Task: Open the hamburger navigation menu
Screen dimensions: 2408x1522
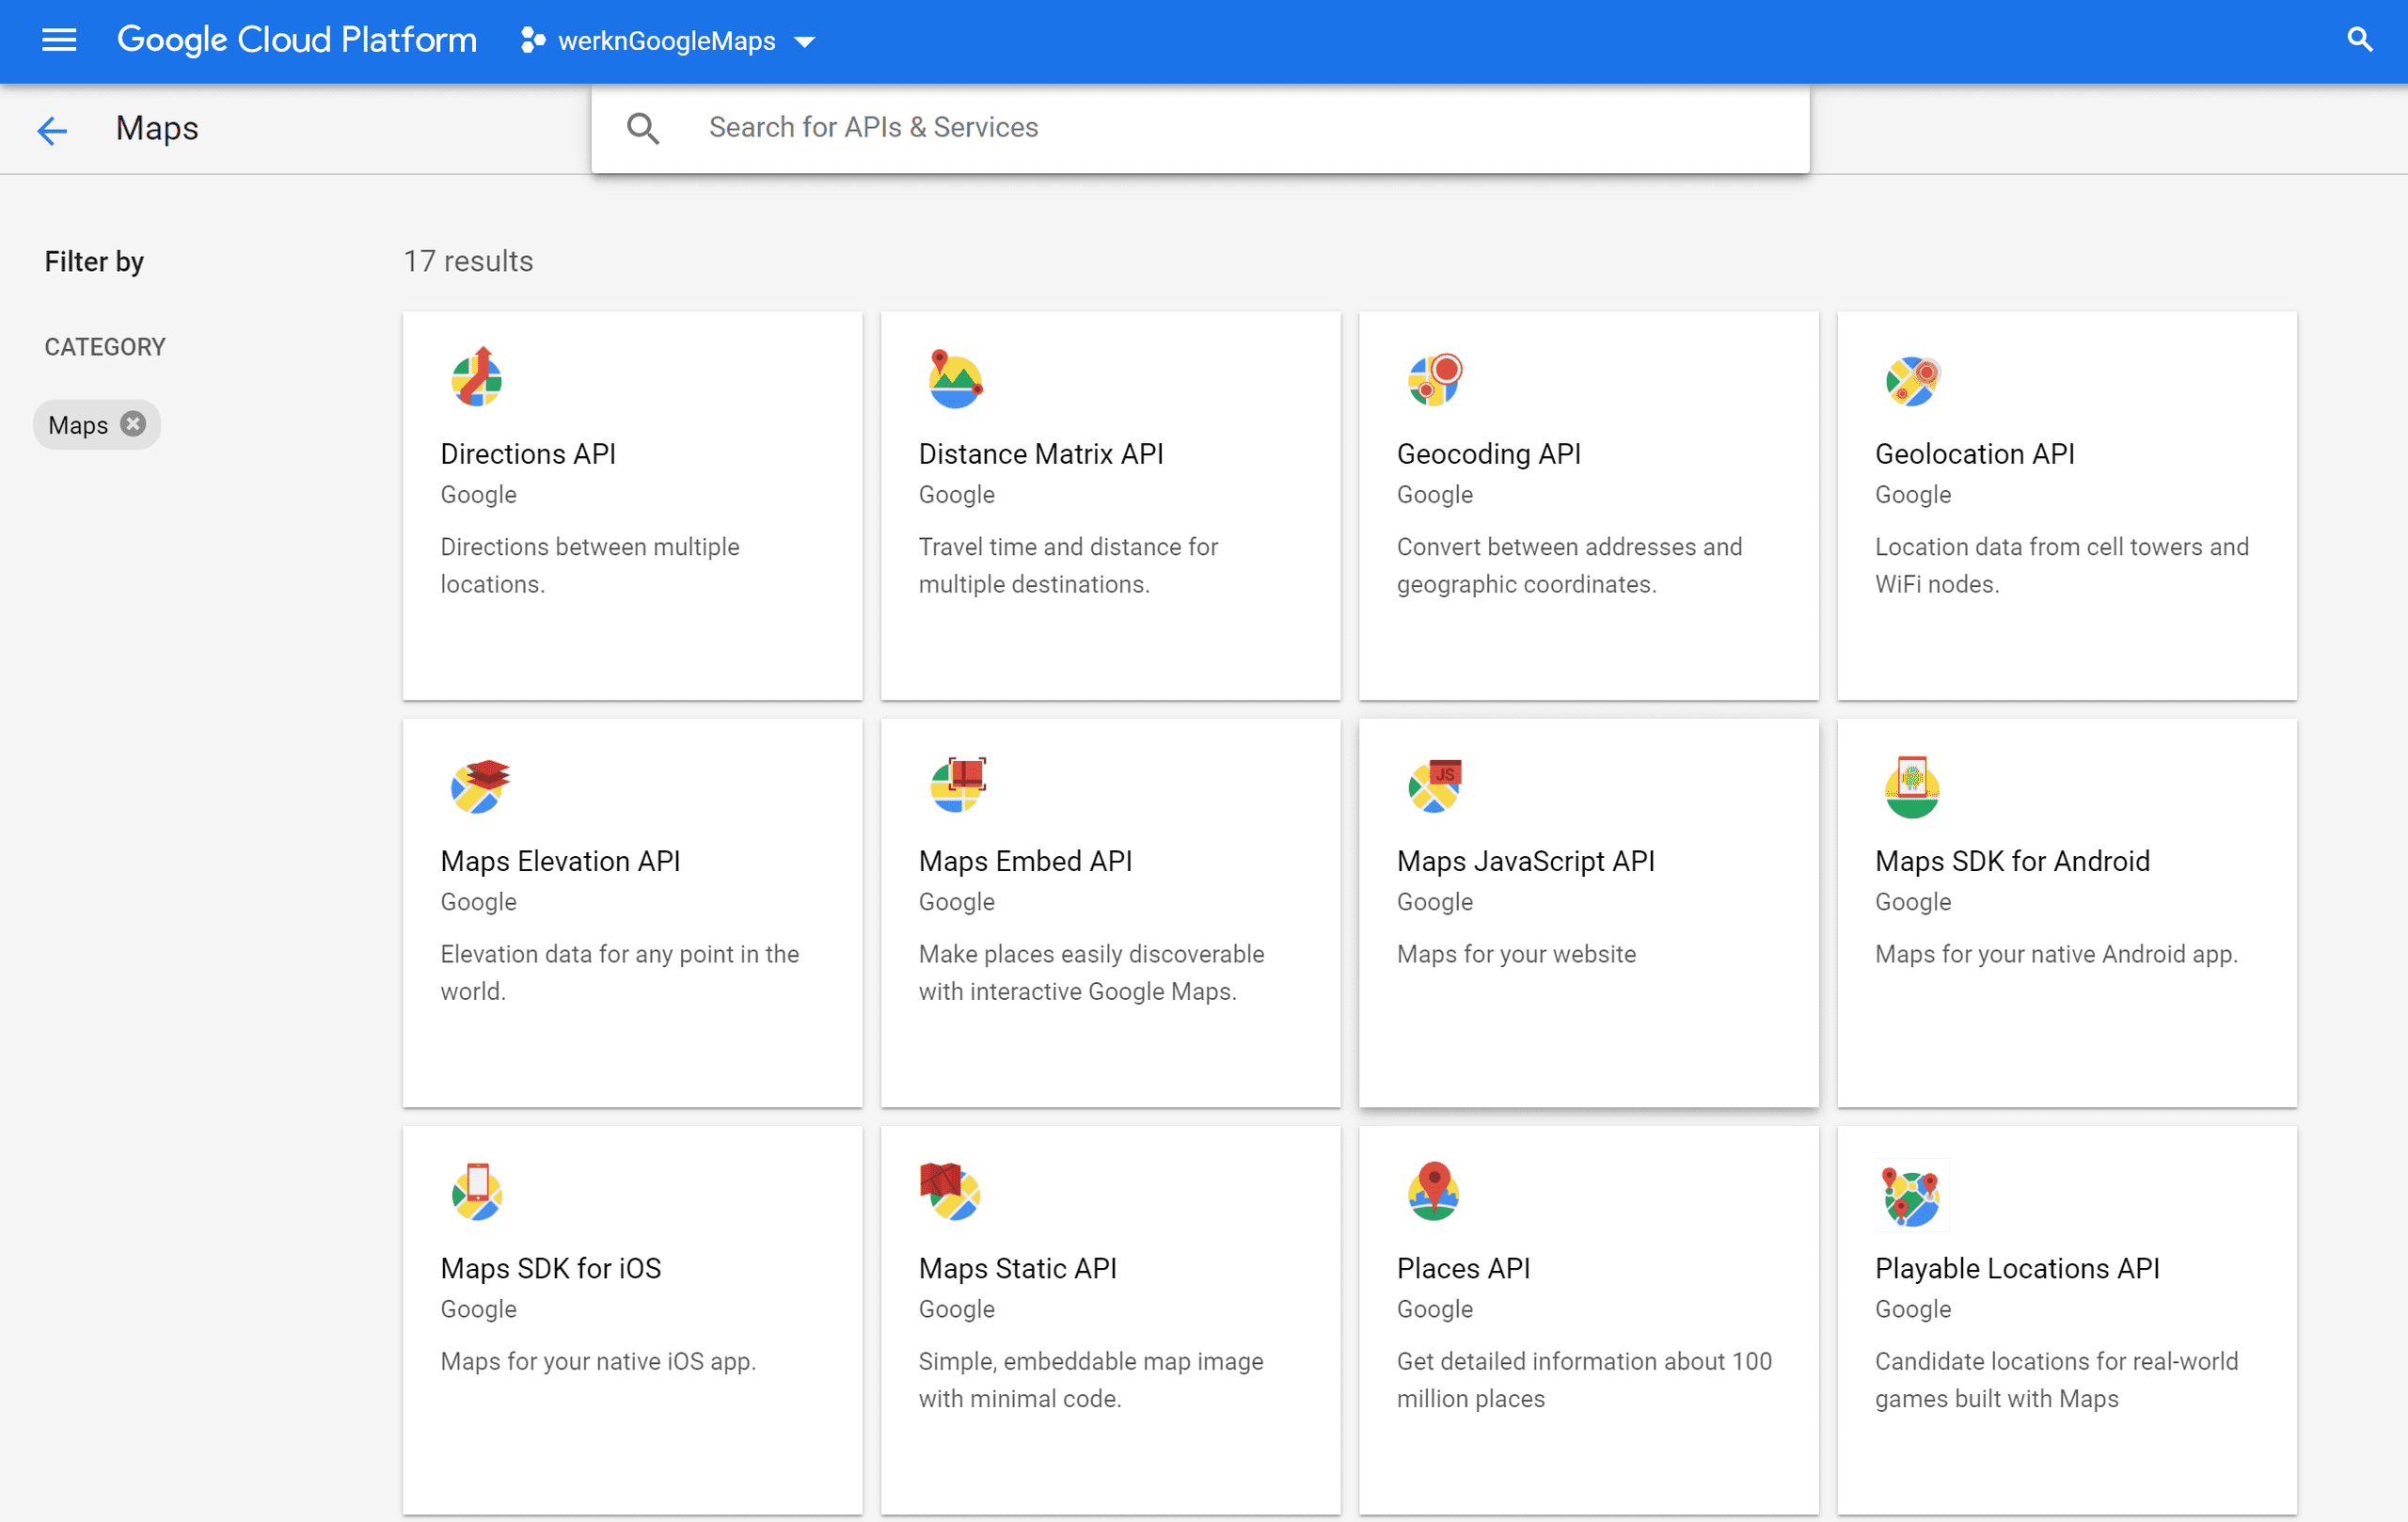Action: (59, 40)
